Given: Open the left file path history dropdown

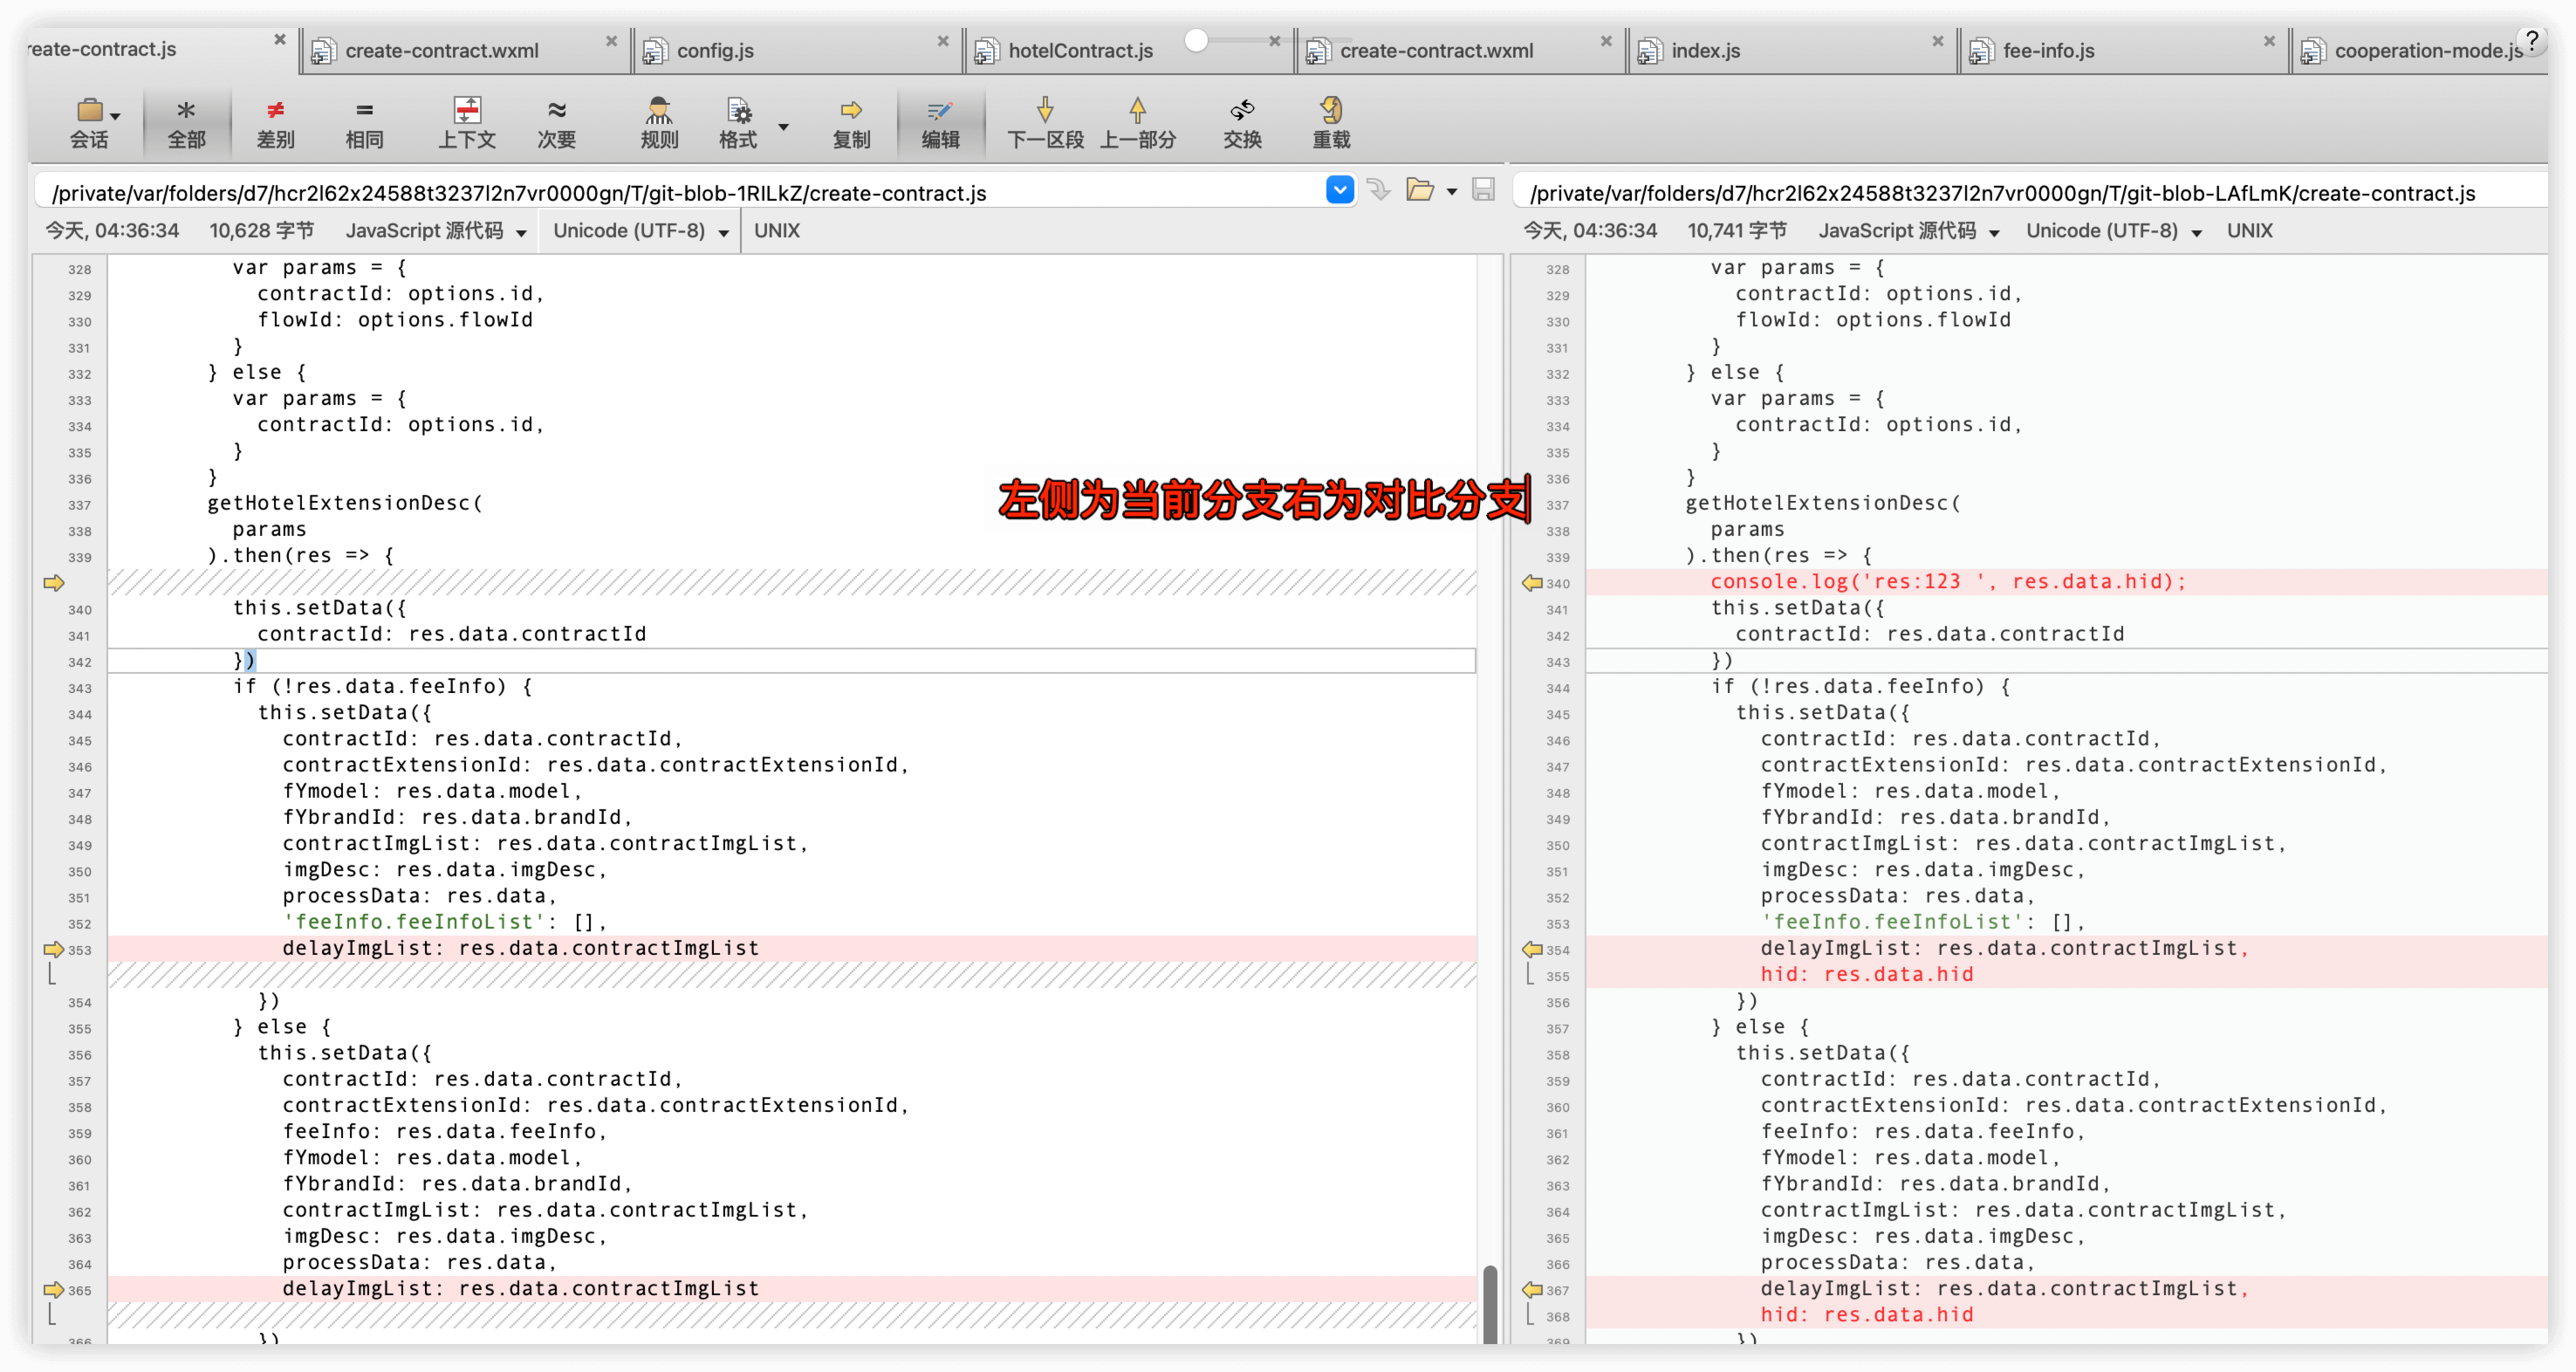Looking at the screenshot, I should pyautogui.click(x=1339, y=190).
